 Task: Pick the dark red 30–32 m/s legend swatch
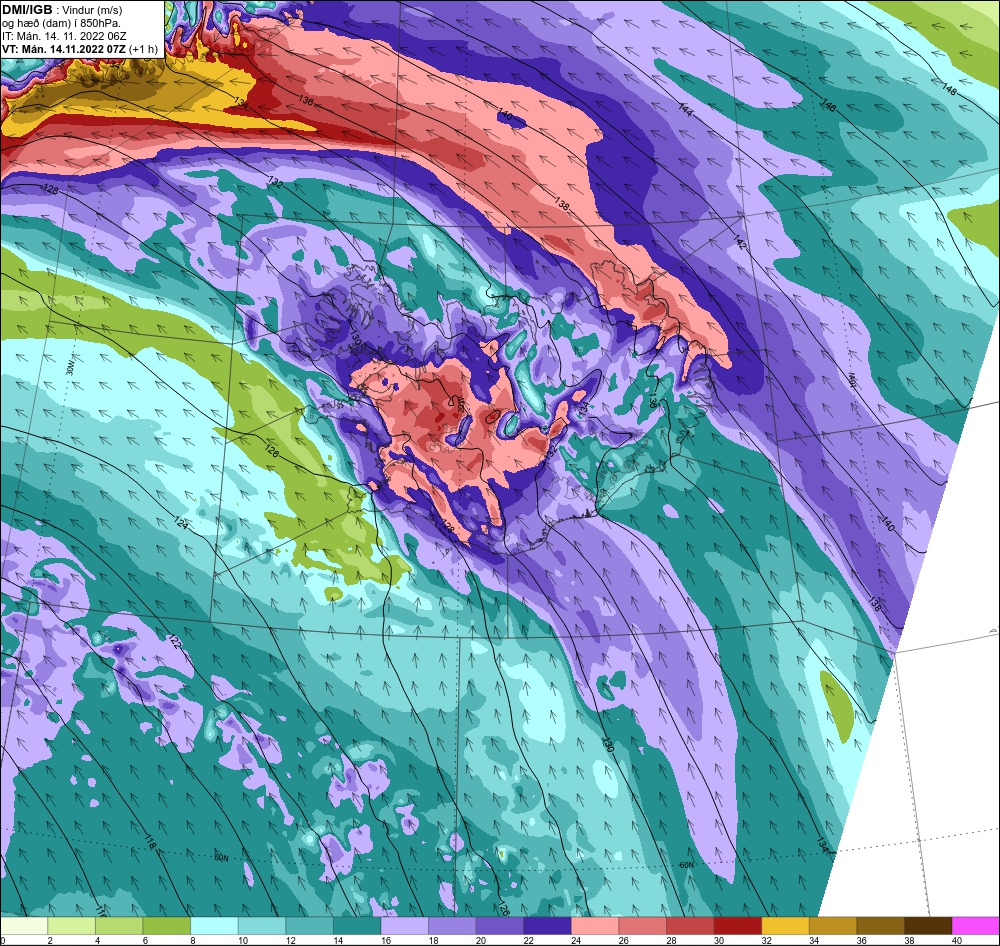click(x=737, y=926)
